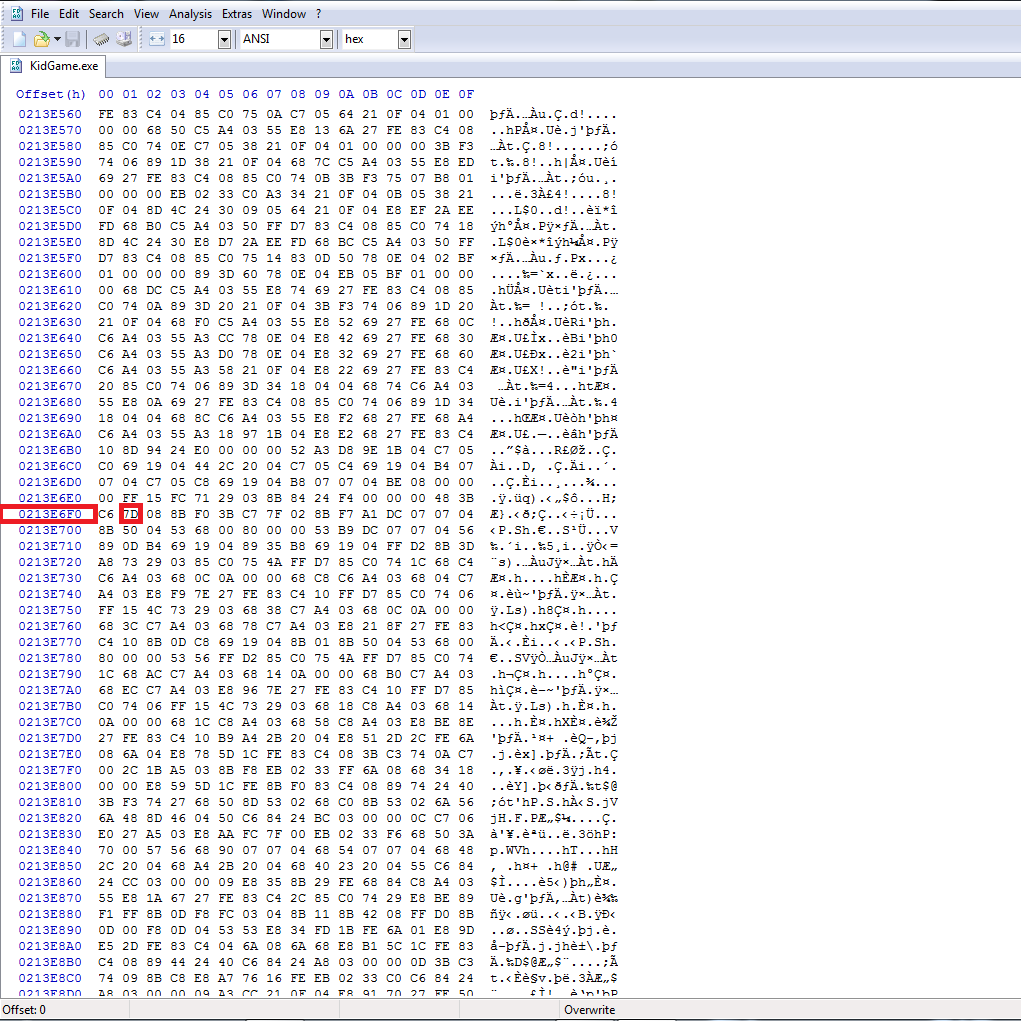Viewport: 1021px width, 1021px height.
Task: Click decoded text of row 0213E760
Action: [x=554, y=626]
